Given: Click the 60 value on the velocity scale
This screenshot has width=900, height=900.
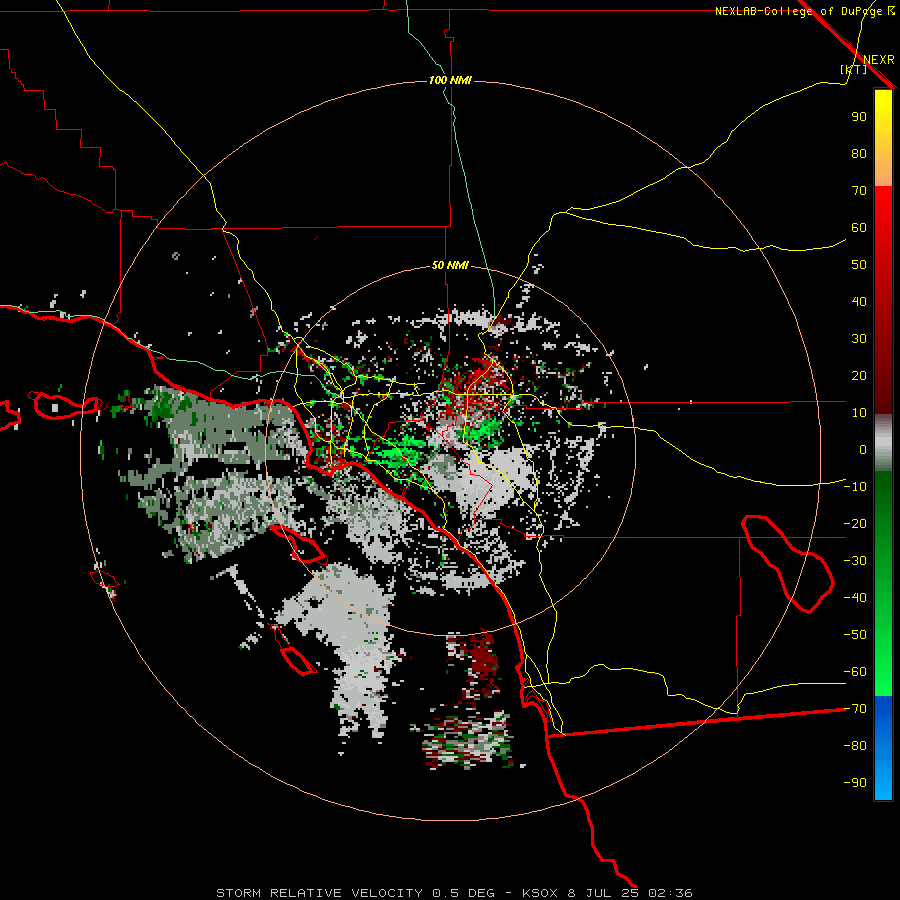Looking at the screenshot, I should point(859,228).
